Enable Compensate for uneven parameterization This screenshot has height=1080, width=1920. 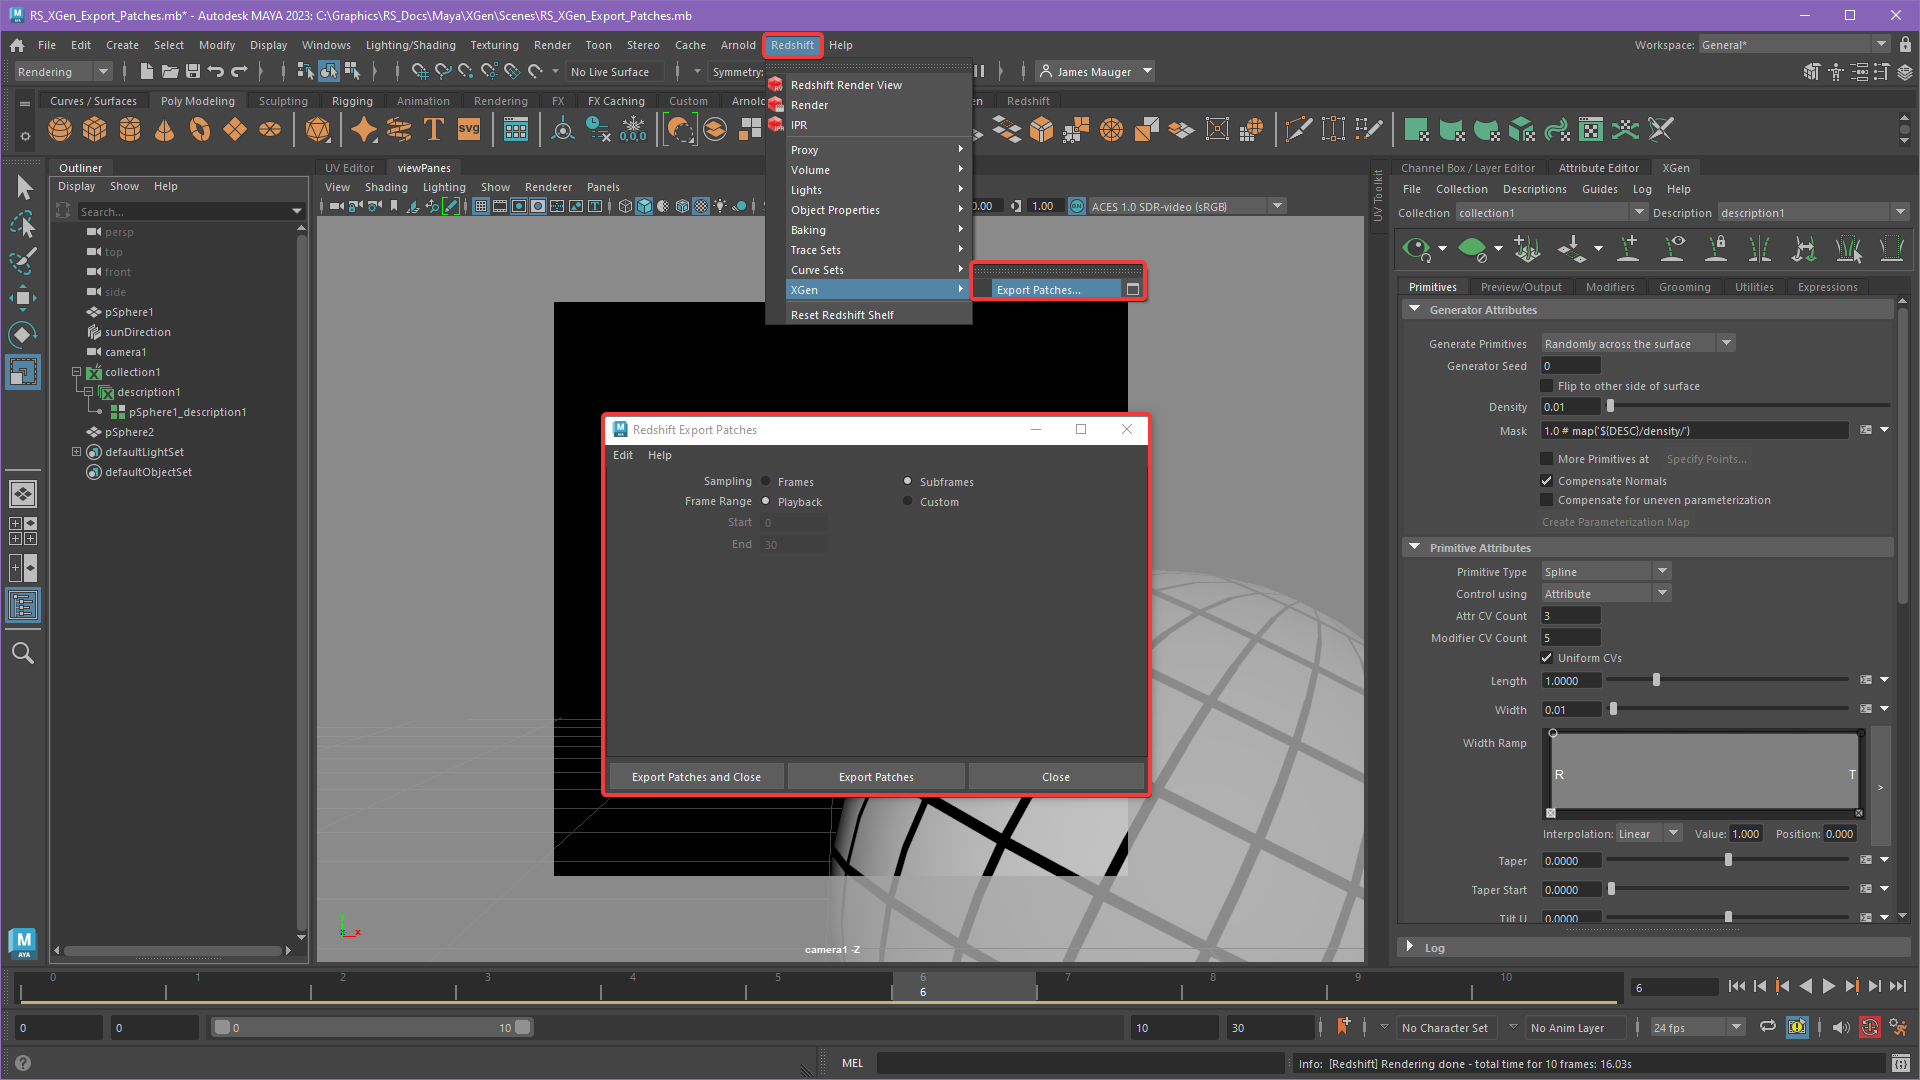(1547, 500)
